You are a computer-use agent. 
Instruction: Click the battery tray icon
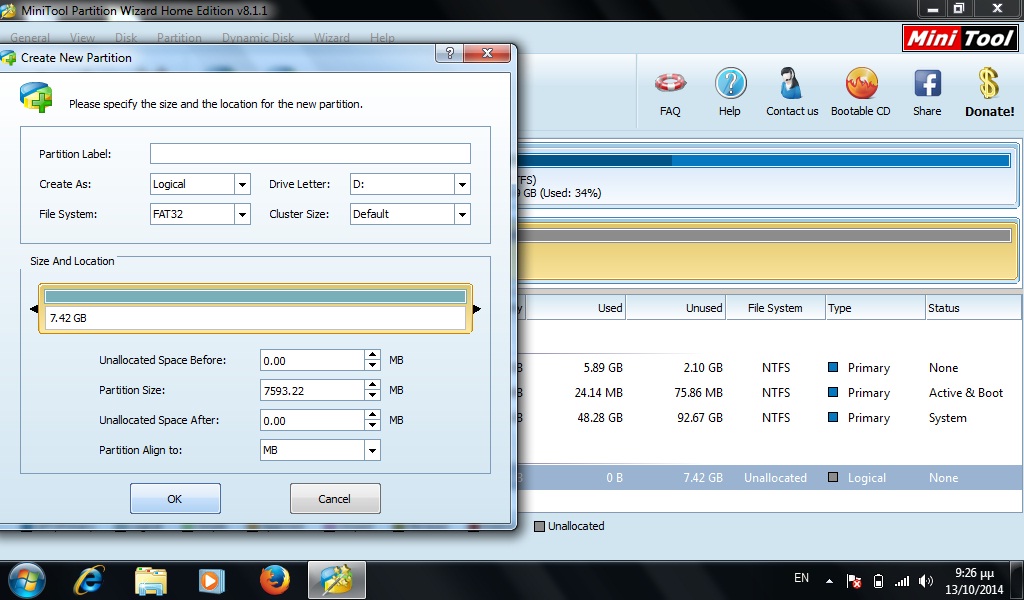point(878,580)
